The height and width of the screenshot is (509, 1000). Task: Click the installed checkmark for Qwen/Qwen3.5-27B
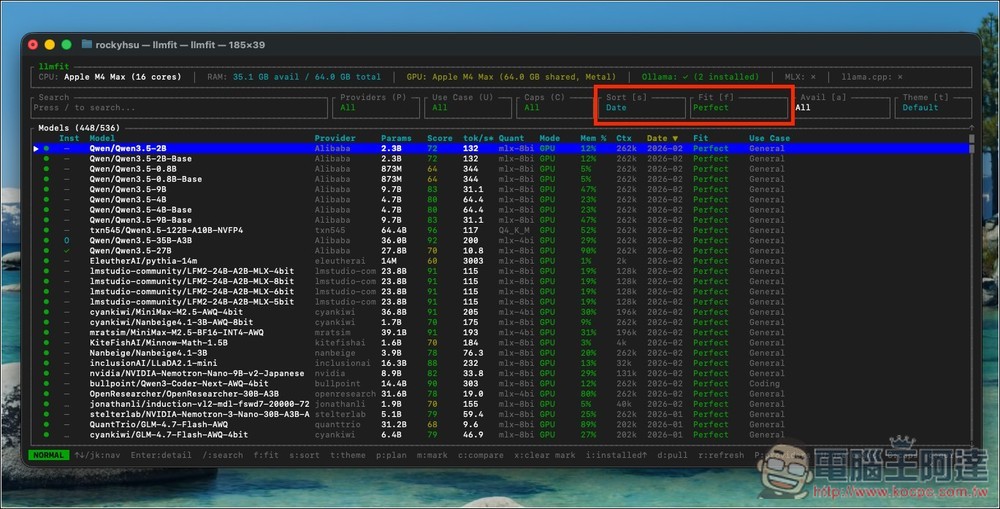pos(67,250)
